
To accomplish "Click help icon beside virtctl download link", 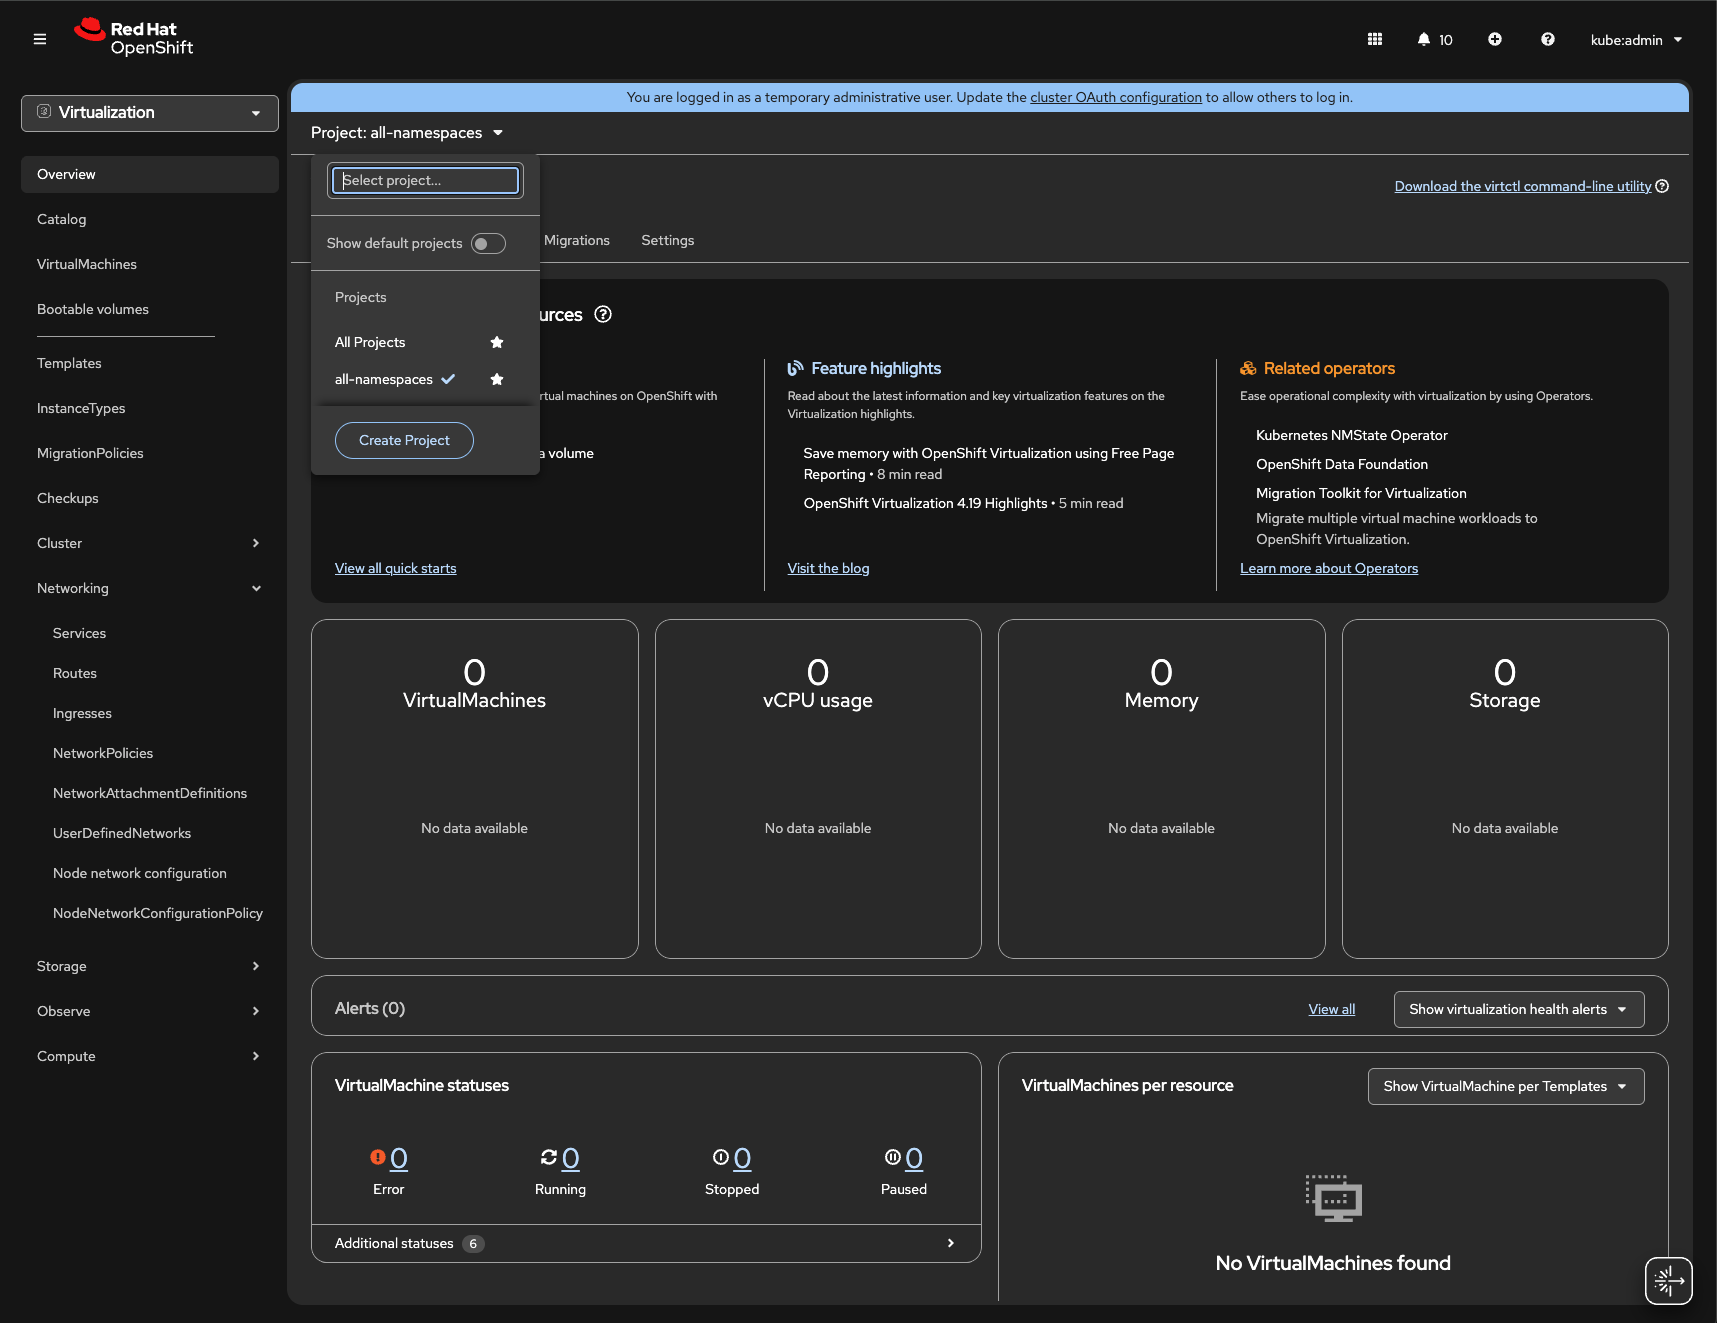I will click(x=1662, y=186).
